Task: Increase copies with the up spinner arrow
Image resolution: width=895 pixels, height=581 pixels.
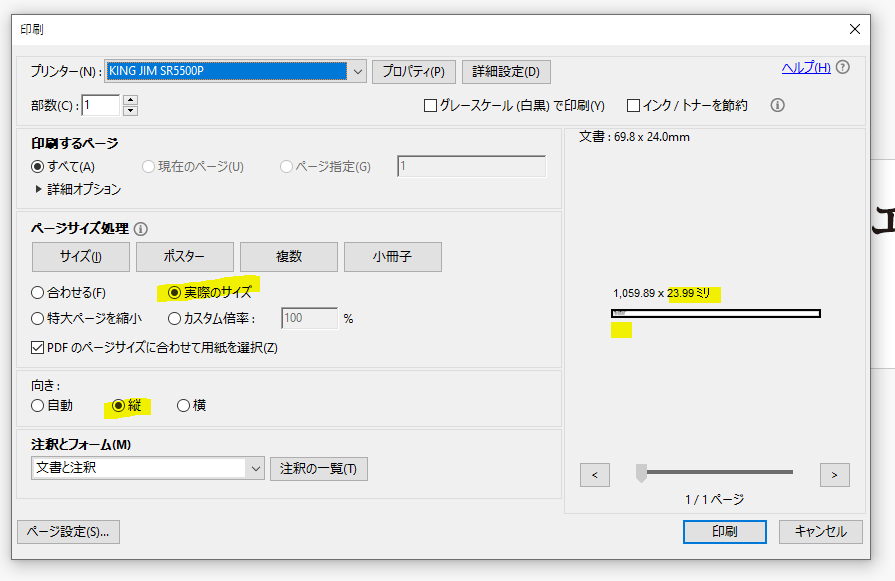Action: 130,100
